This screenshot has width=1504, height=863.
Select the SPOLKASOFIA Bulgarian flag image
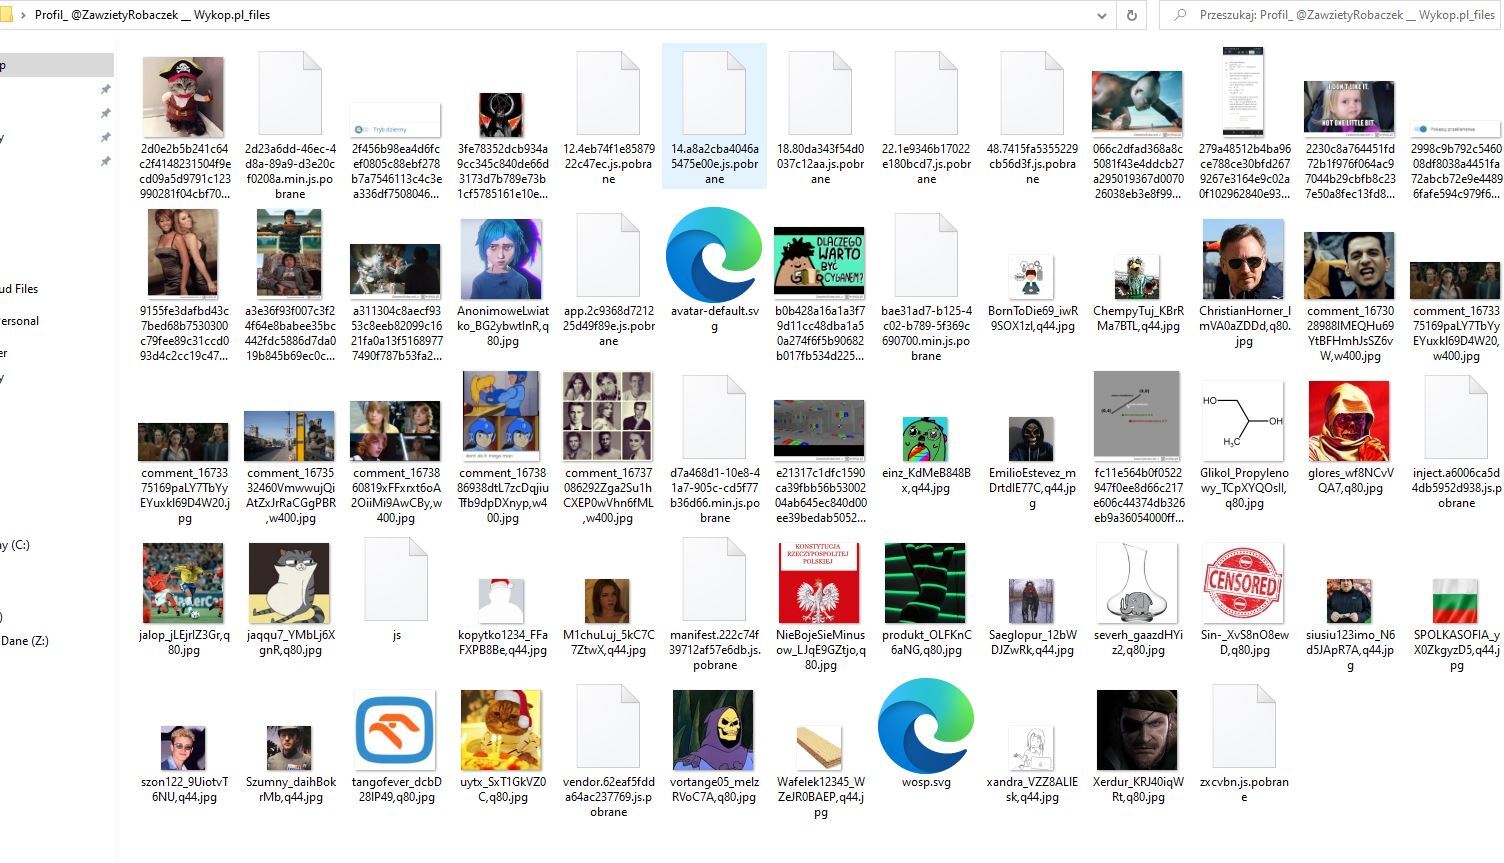coord(1455,600)
